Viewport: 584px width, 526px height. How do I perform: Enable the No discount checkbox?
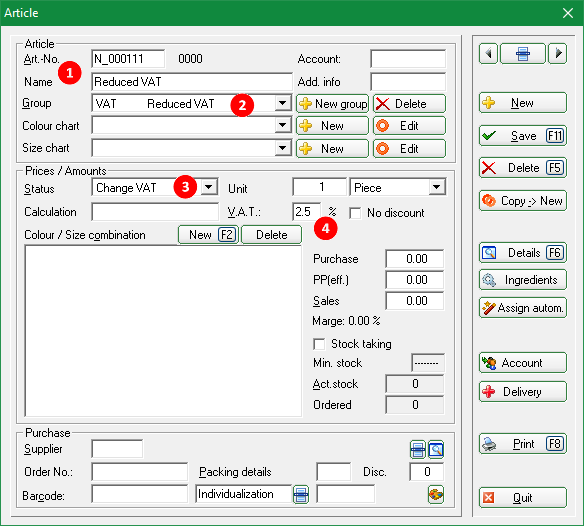[x=355, y=213]
